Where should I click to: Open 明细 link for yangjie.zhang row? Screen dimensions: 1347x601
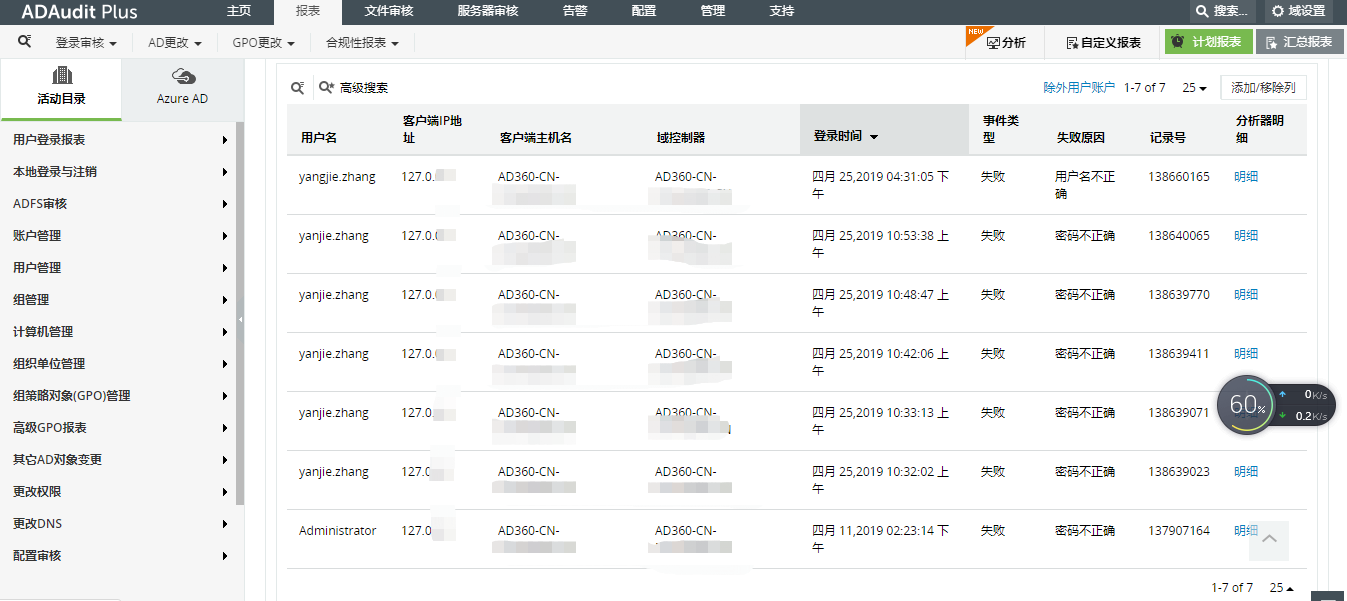[1246, 177]
